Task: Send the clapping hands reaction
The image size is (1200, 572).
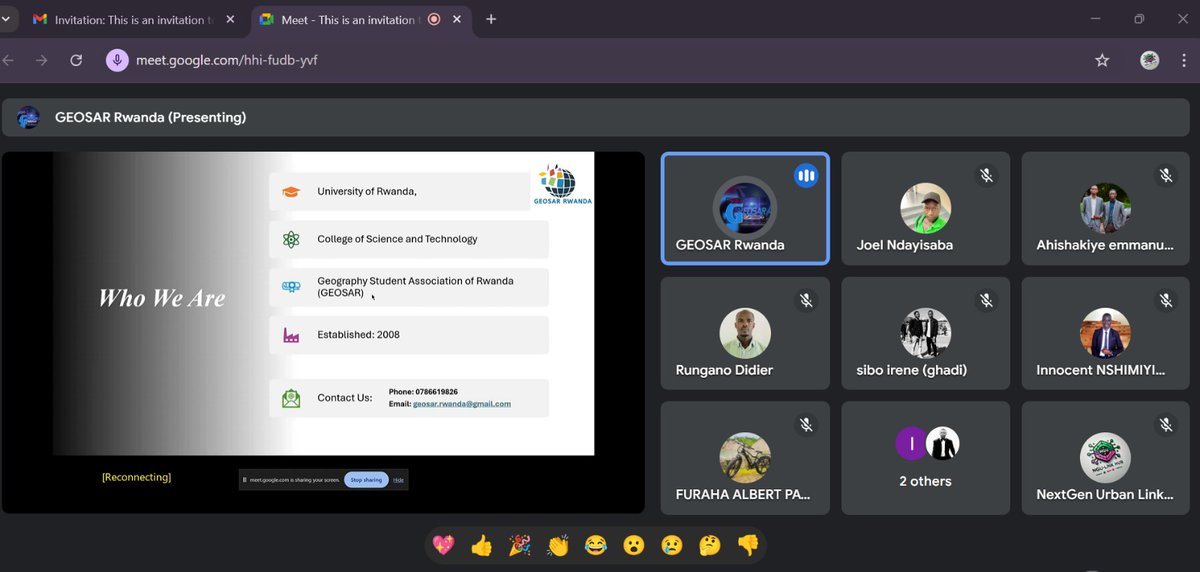Action: pos(558,545)
